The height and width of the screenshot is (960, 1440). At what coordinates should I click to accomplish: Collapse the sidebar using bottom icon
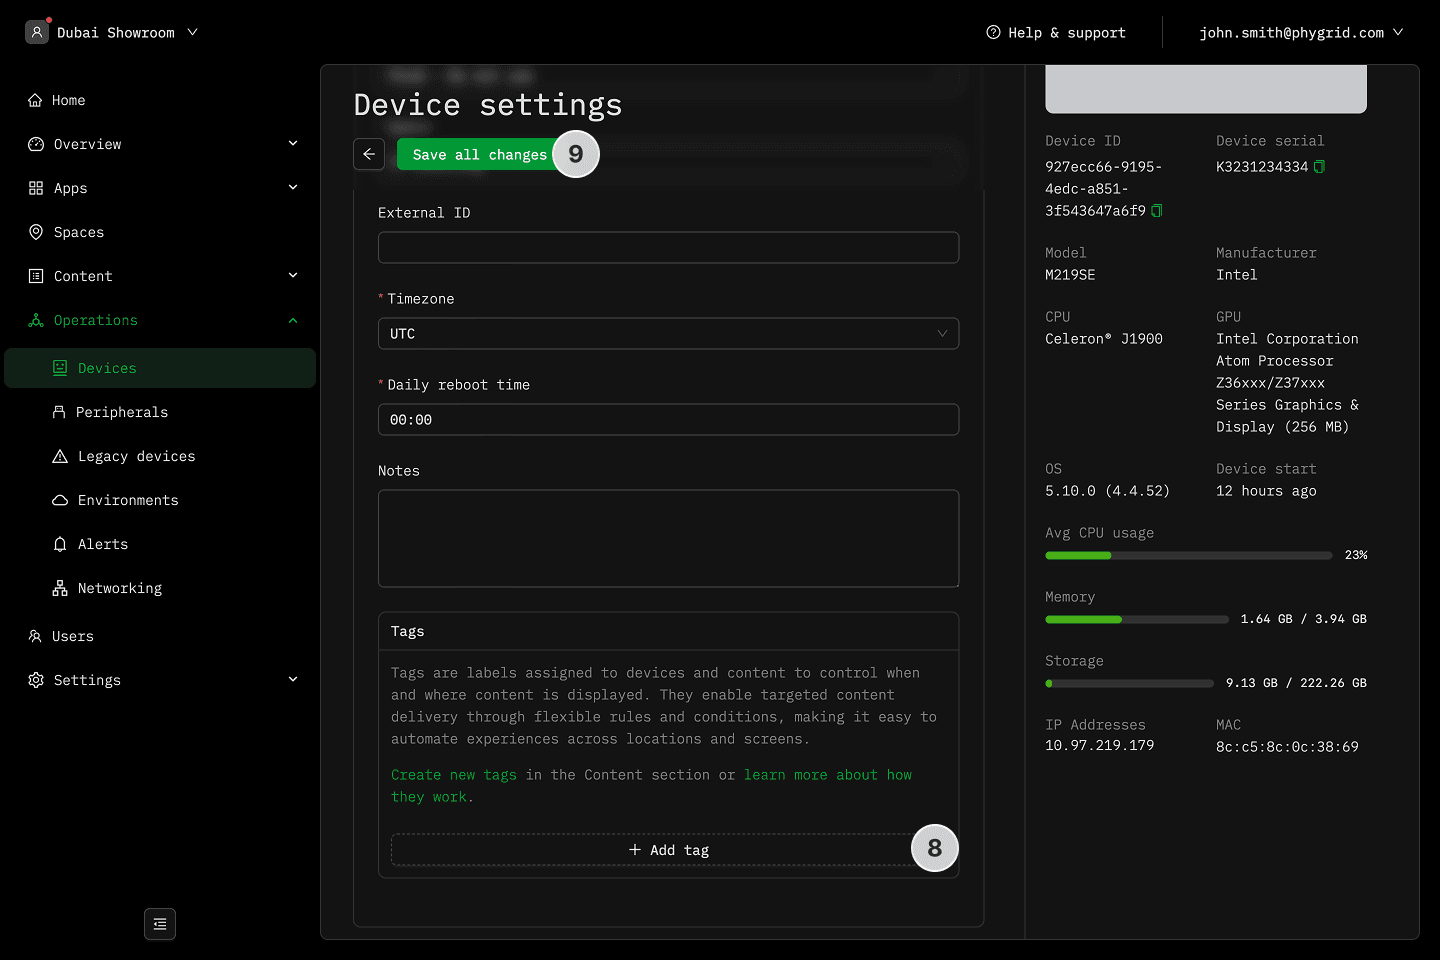coord(160,924)
